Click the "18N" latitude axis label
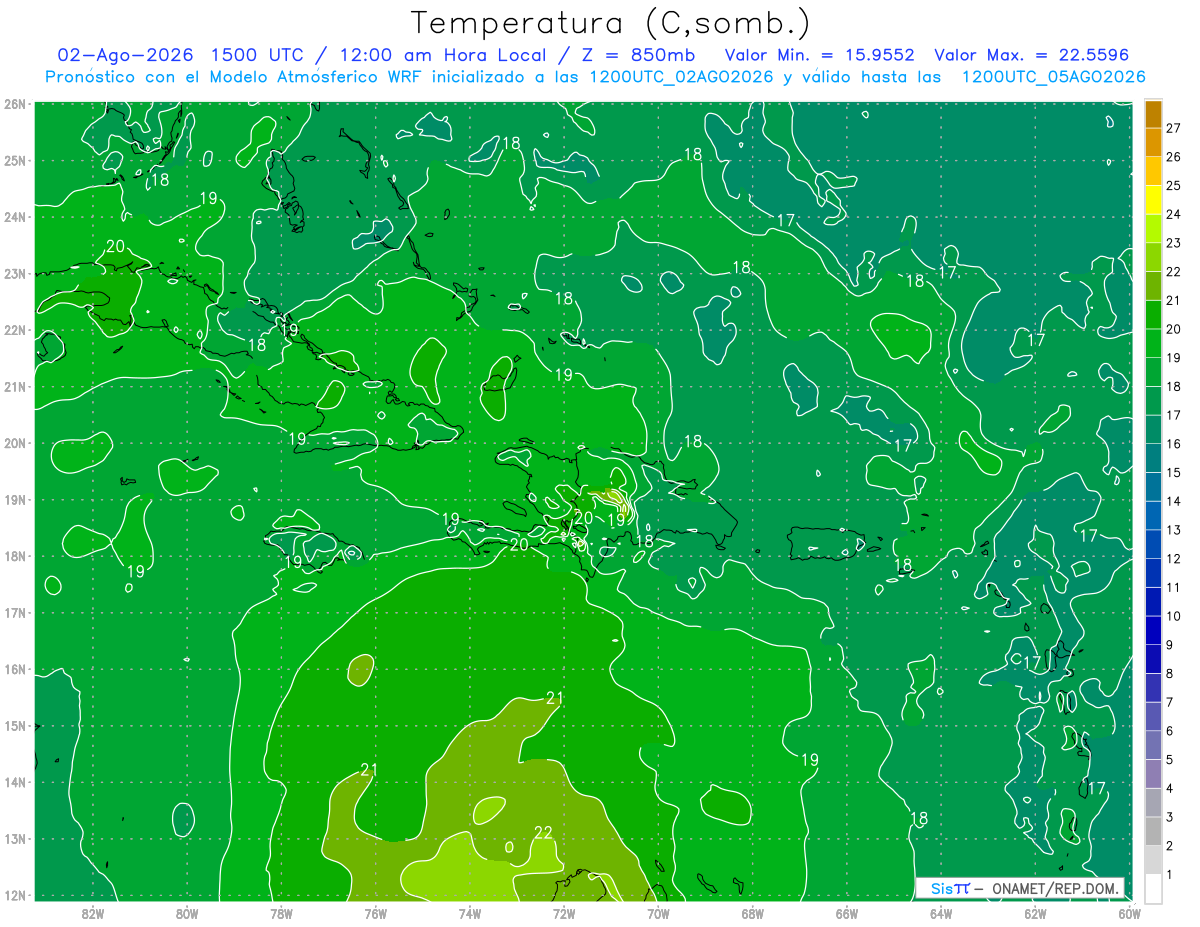The height and width of the screenshot is (927, 1200). click(x=14, y=556)
